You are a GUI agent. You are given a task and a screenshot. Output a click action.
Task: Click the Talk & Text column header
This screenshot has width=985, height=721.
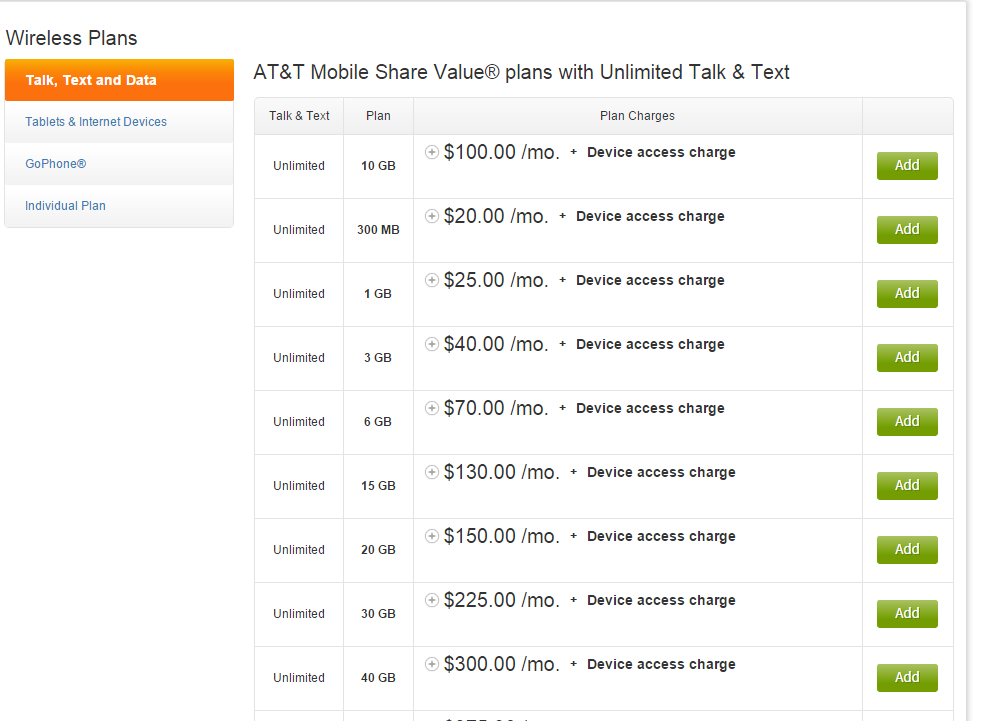299,116
